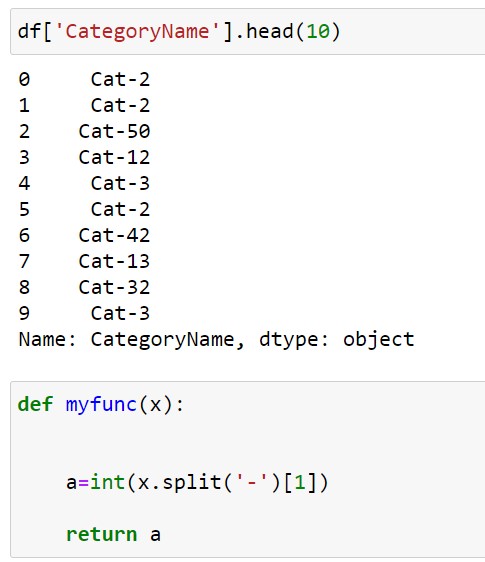
Task: Select the Cat-2 value in row 1
Action: click(120, 105)
